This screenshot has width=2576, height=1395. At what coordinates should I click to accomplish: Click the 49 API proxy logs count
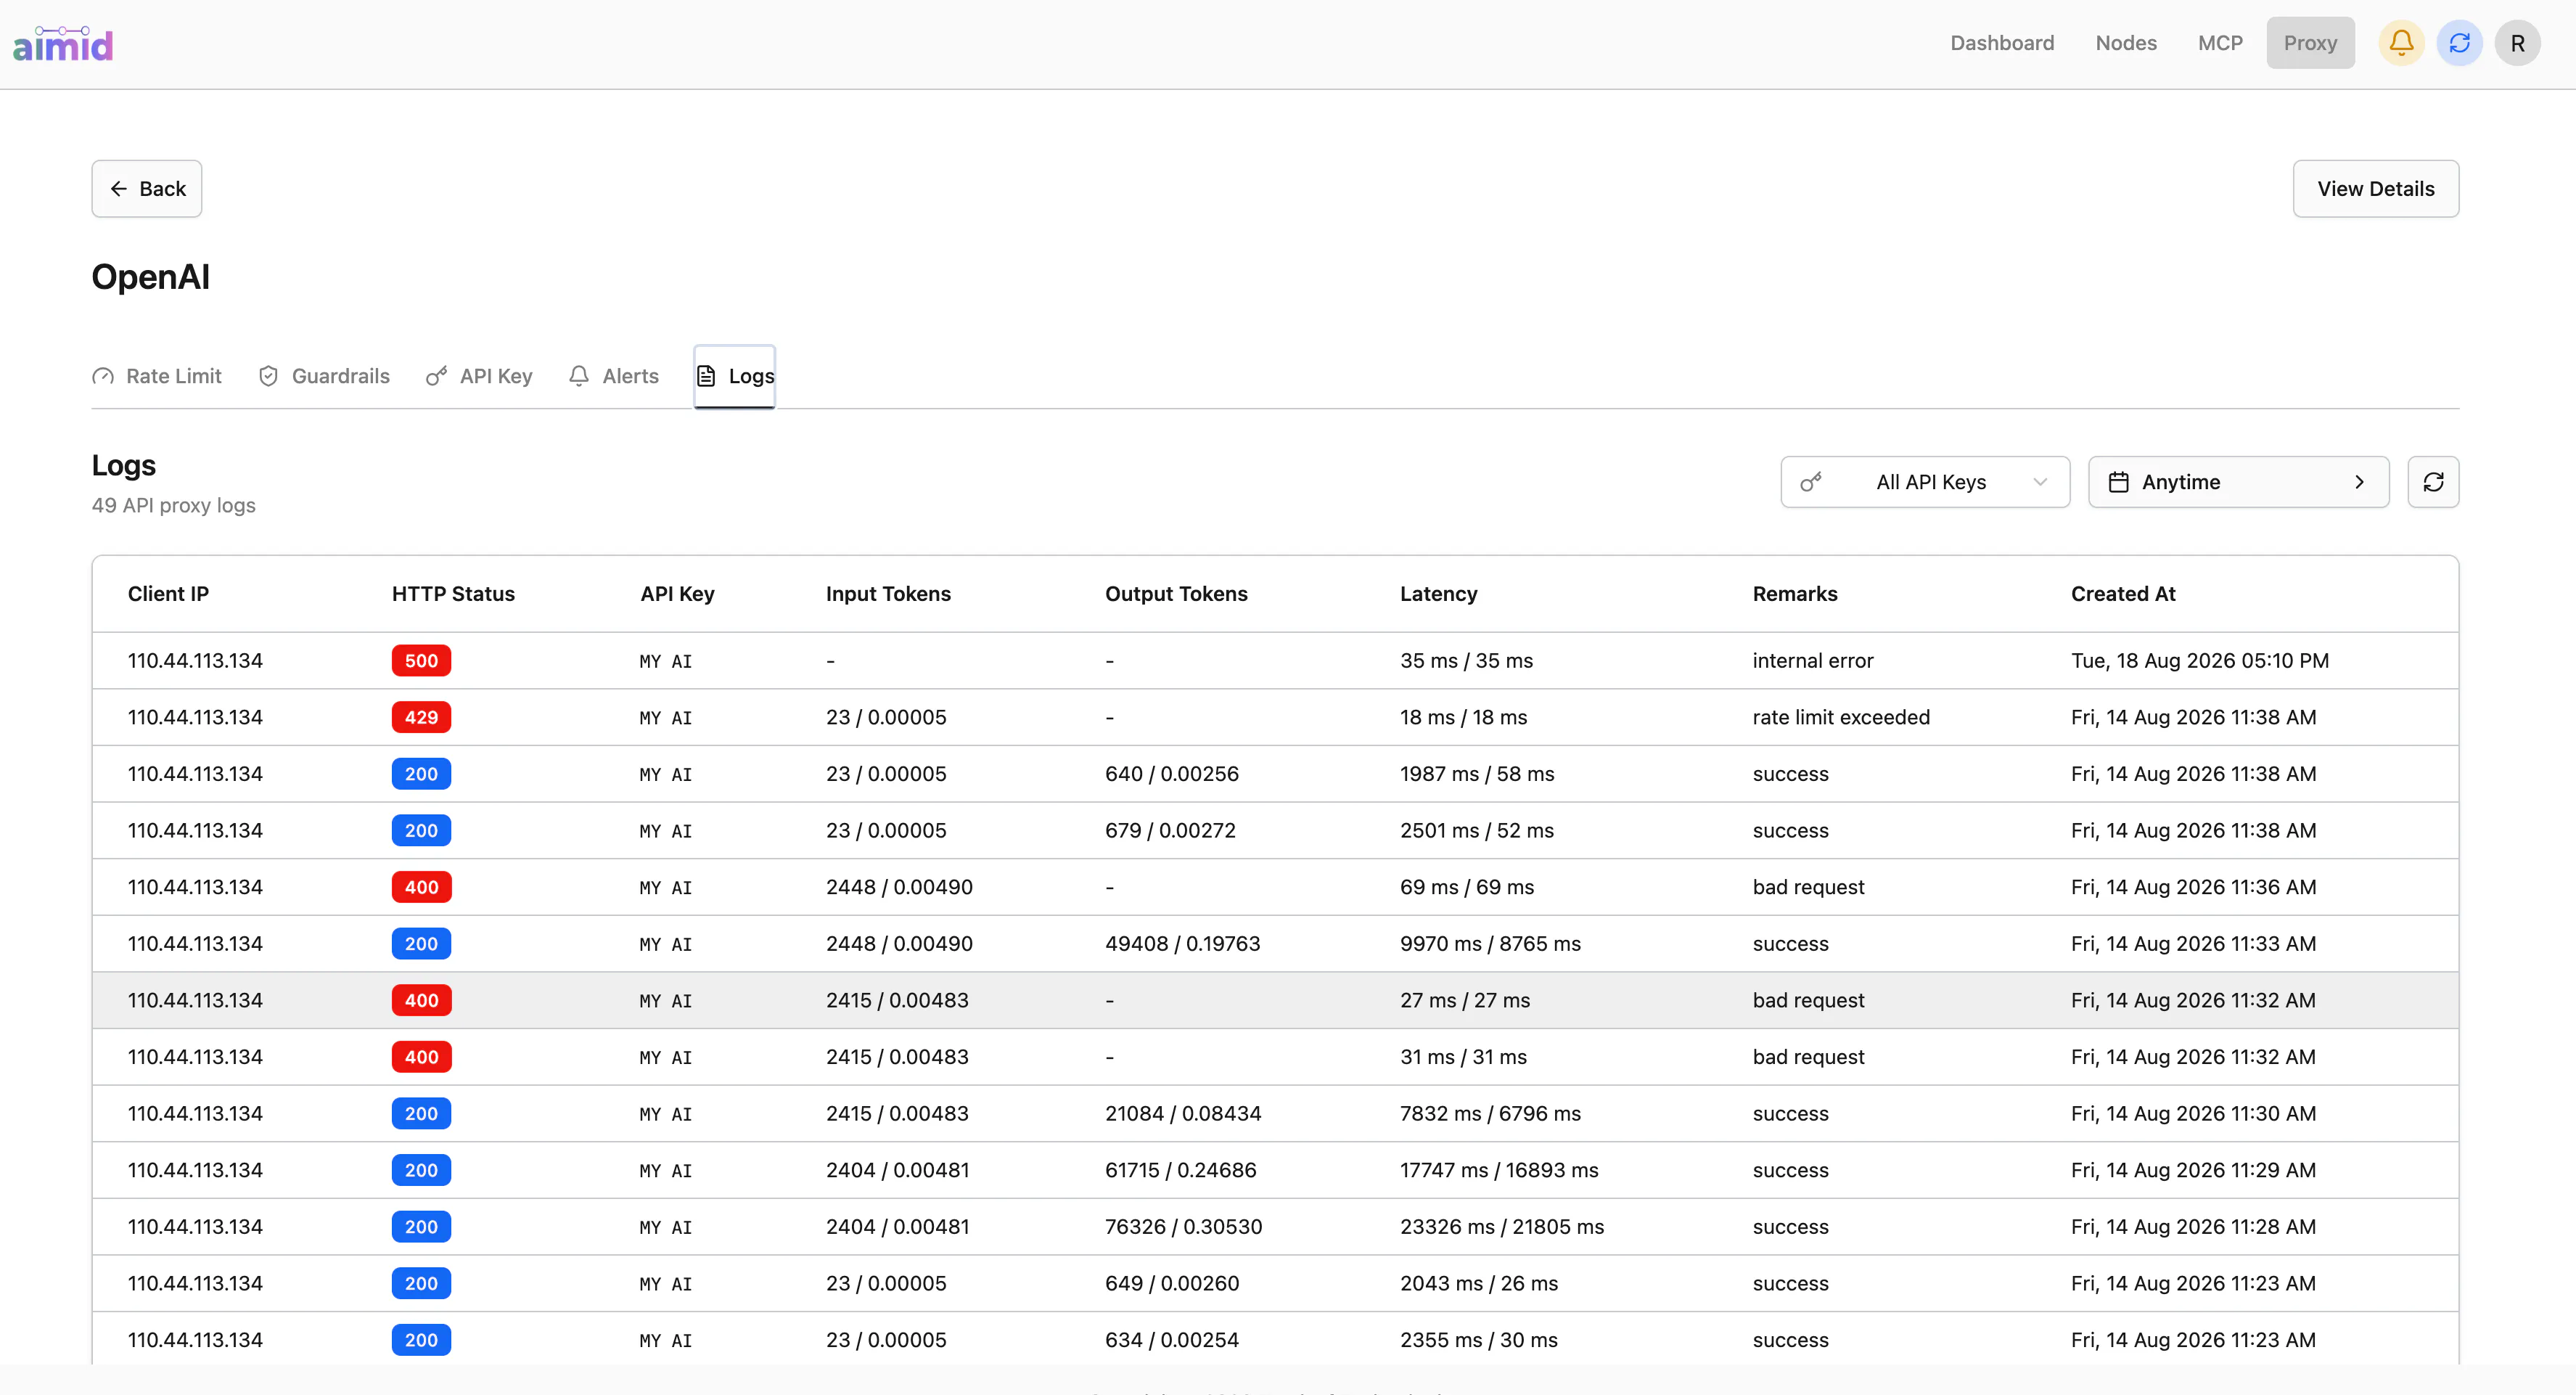coord(174,506)
